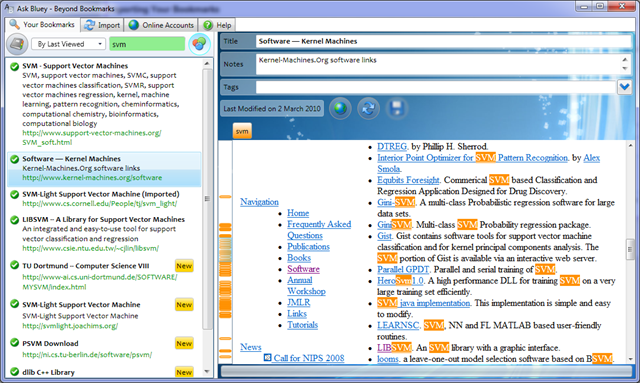Open the By Last Viewed sort dropdown
The width and height of the screenshot is (640, 383).
68,44
